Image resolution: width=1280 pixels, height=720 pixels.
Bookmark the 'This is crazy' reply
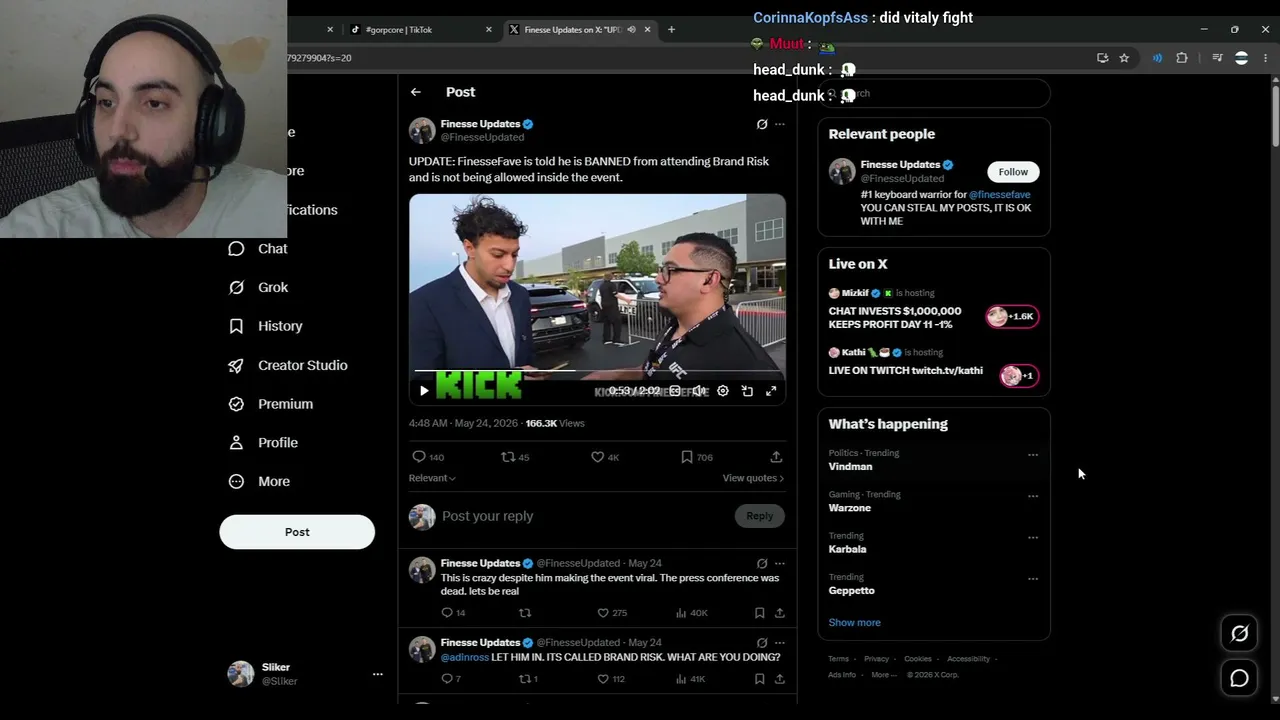coord(760,613)
